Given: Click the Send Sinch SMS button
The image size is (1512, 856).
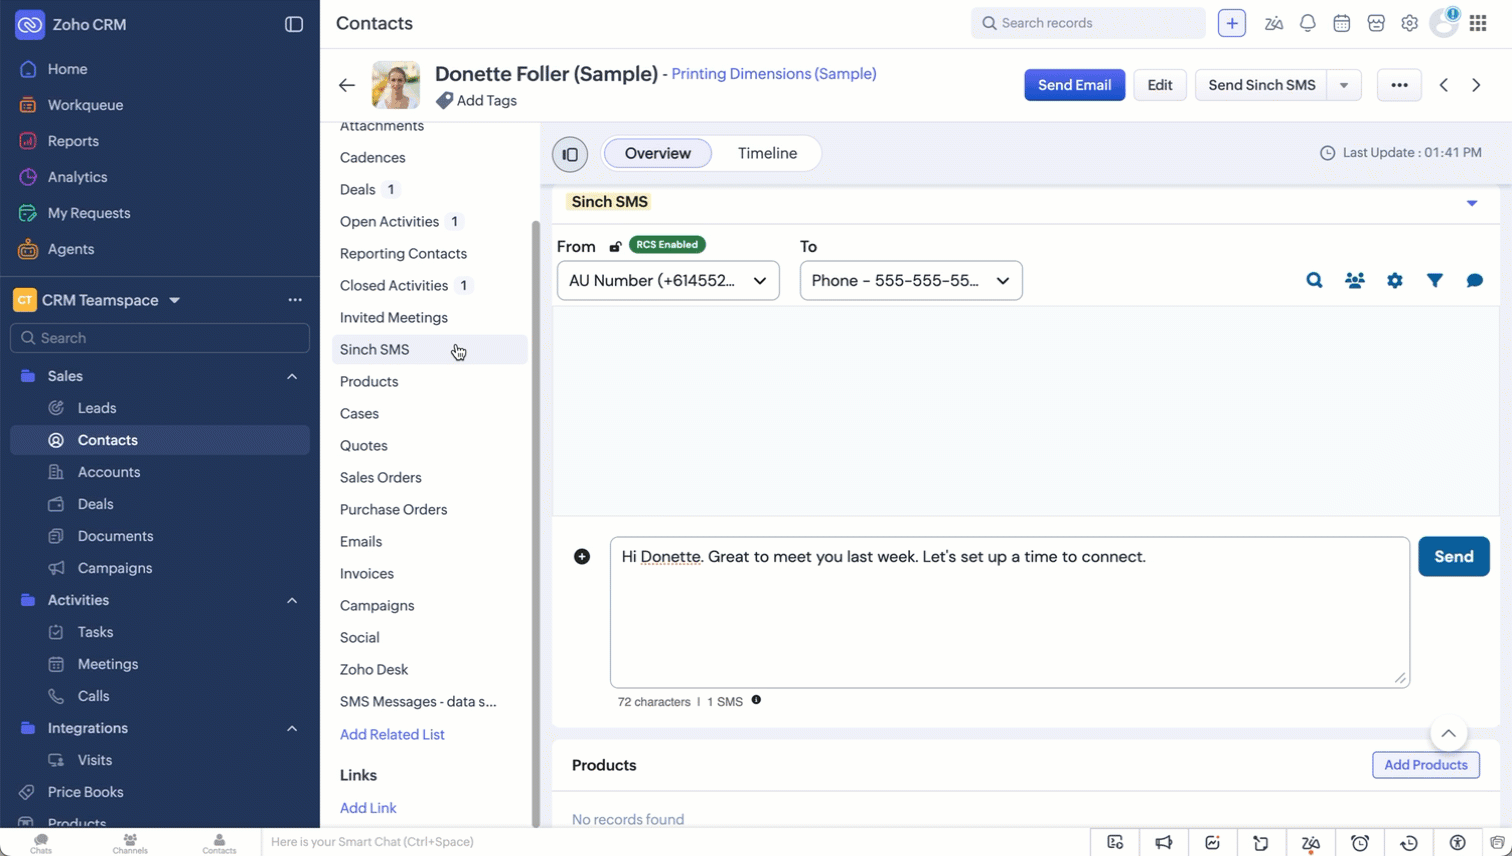Looking at the screenshot, I should pyautogui.click(x=1262, y=85).
